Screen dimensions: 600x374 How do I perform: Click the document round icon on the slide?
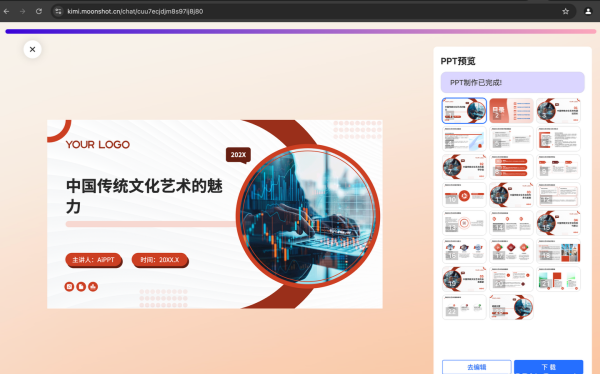click(x=81, y=286)
